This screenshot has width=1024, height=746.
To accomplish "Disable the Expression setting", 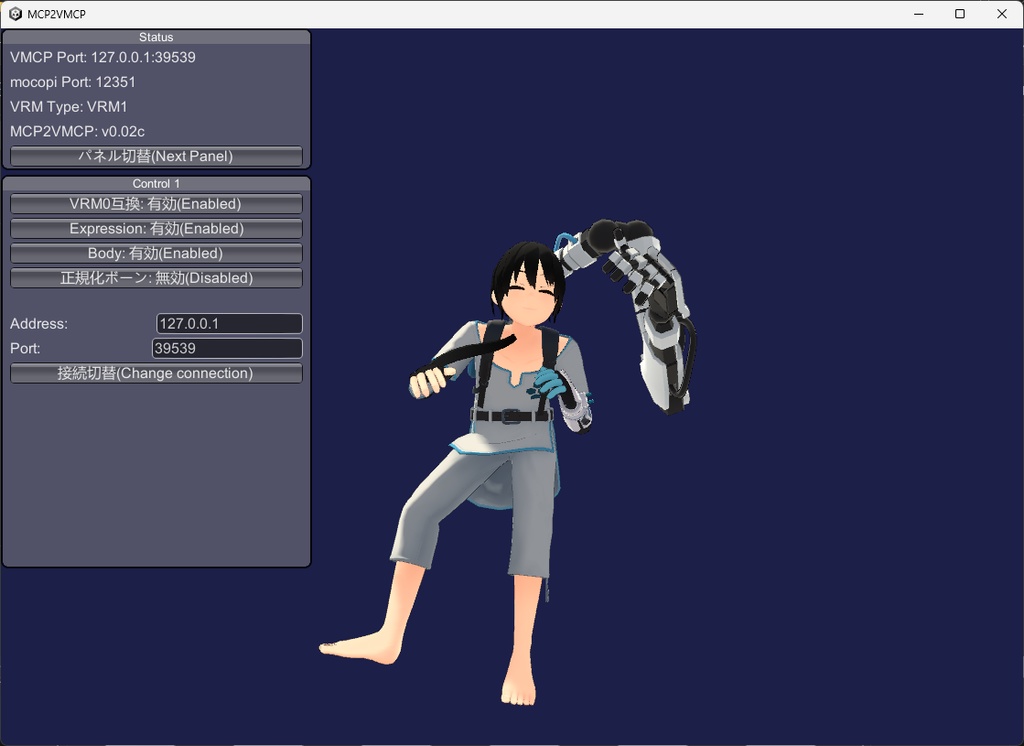I will (156, 228).
